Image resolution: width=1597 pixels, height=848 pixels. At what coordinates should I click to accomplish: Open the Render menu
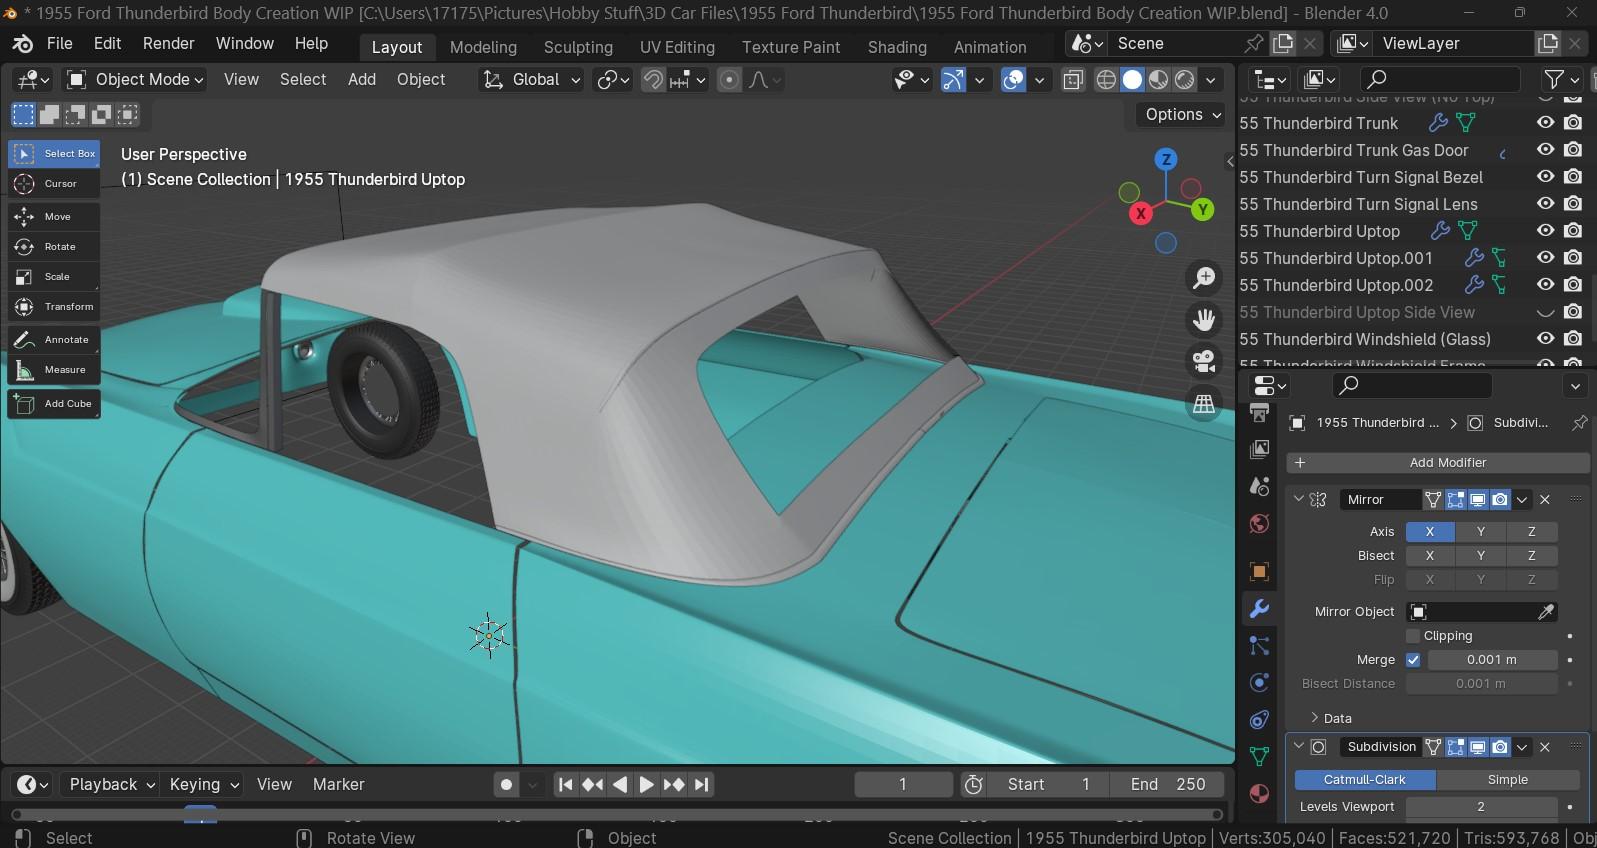(168, 44)
